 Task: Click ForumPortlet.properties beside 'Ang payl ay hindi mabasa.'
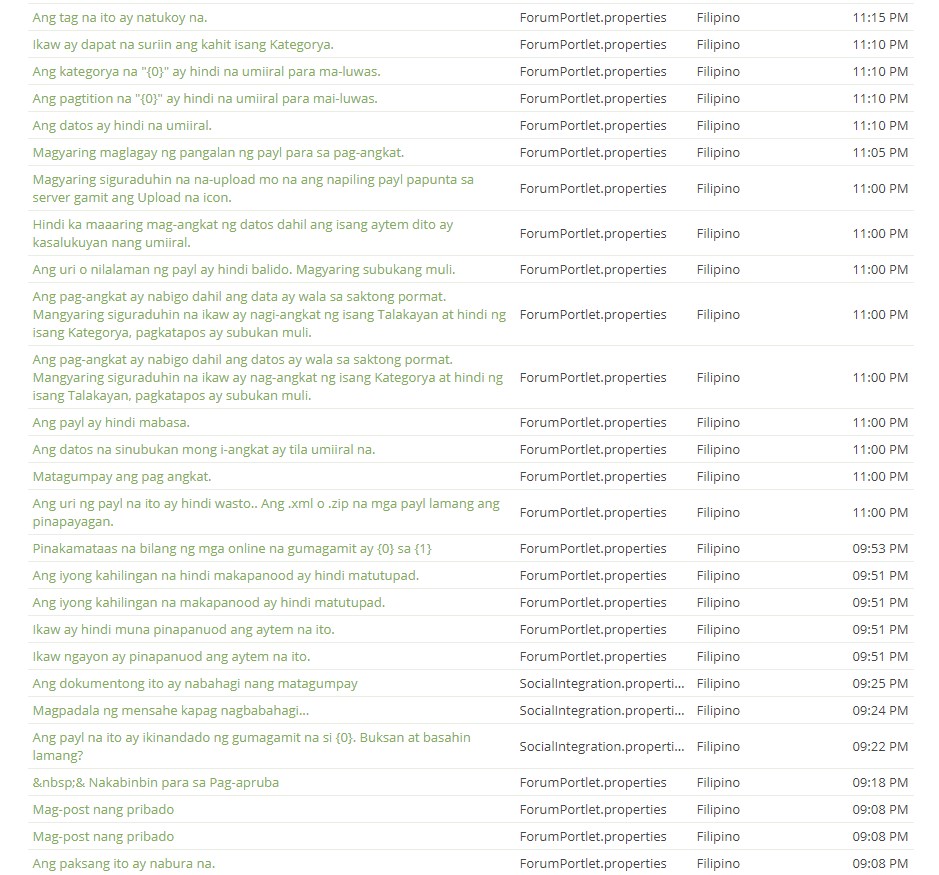point(593,423)
